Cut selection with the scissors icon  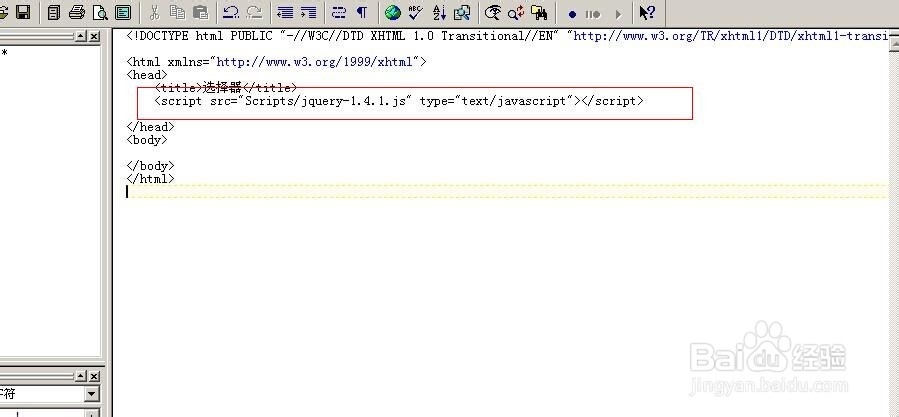(154, 12)
